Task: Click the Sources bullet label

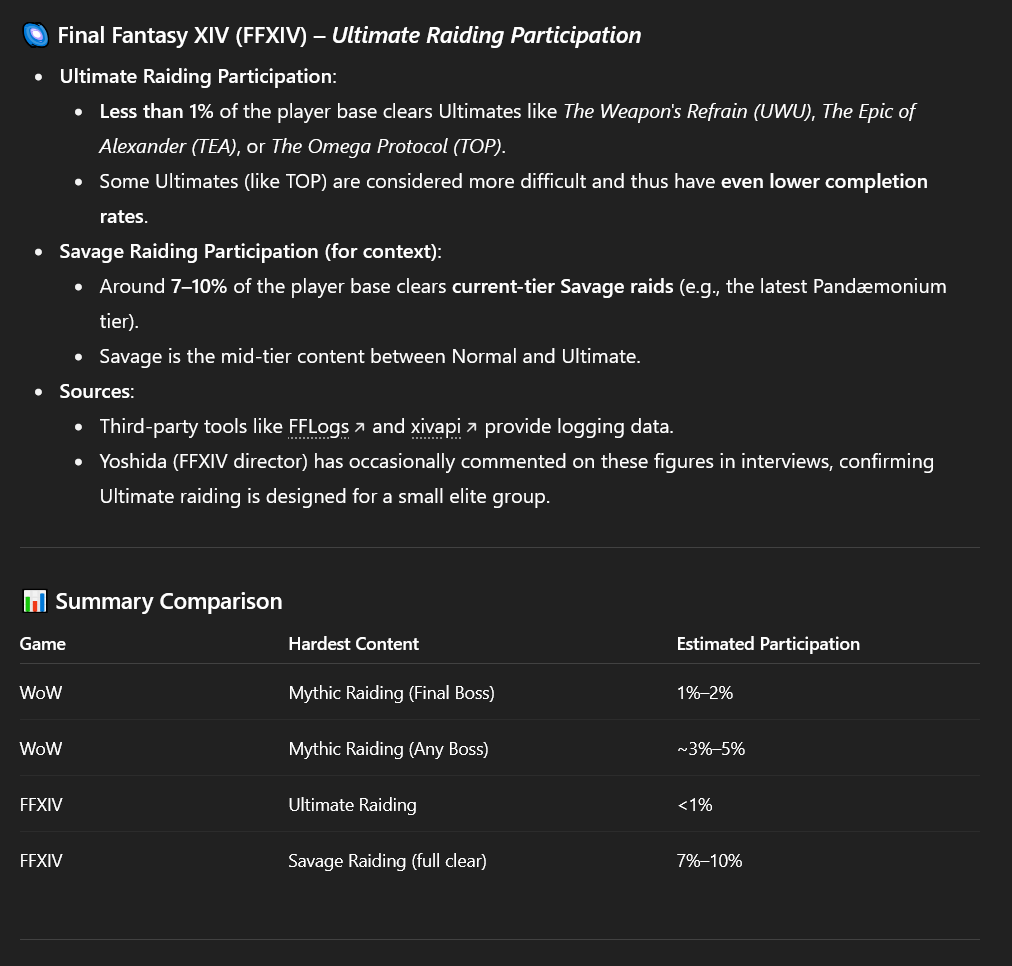Action: tap(97, 391)
